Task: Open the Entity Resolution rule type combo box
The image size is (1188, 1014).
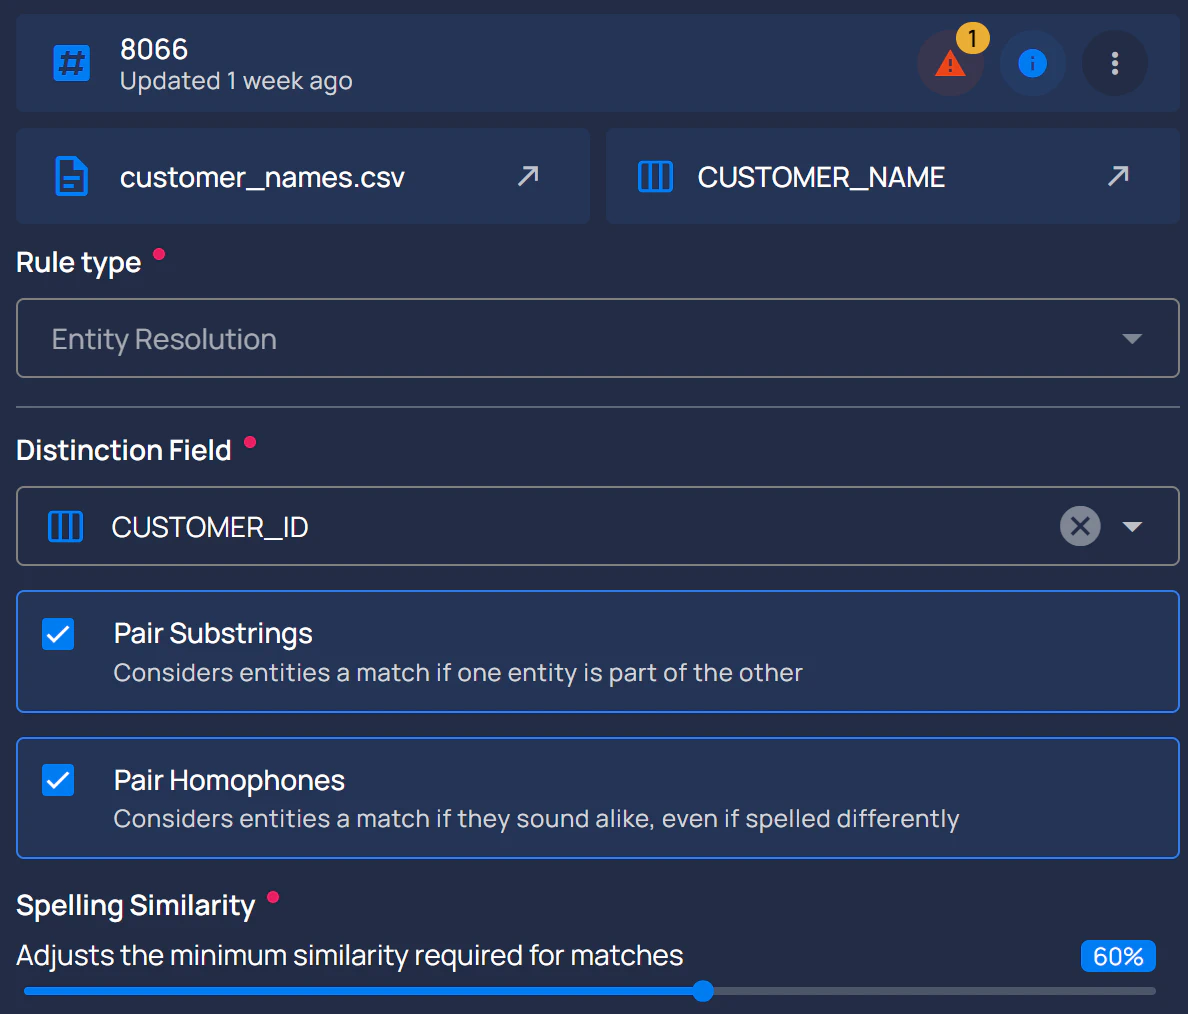Action: [598, 338]
